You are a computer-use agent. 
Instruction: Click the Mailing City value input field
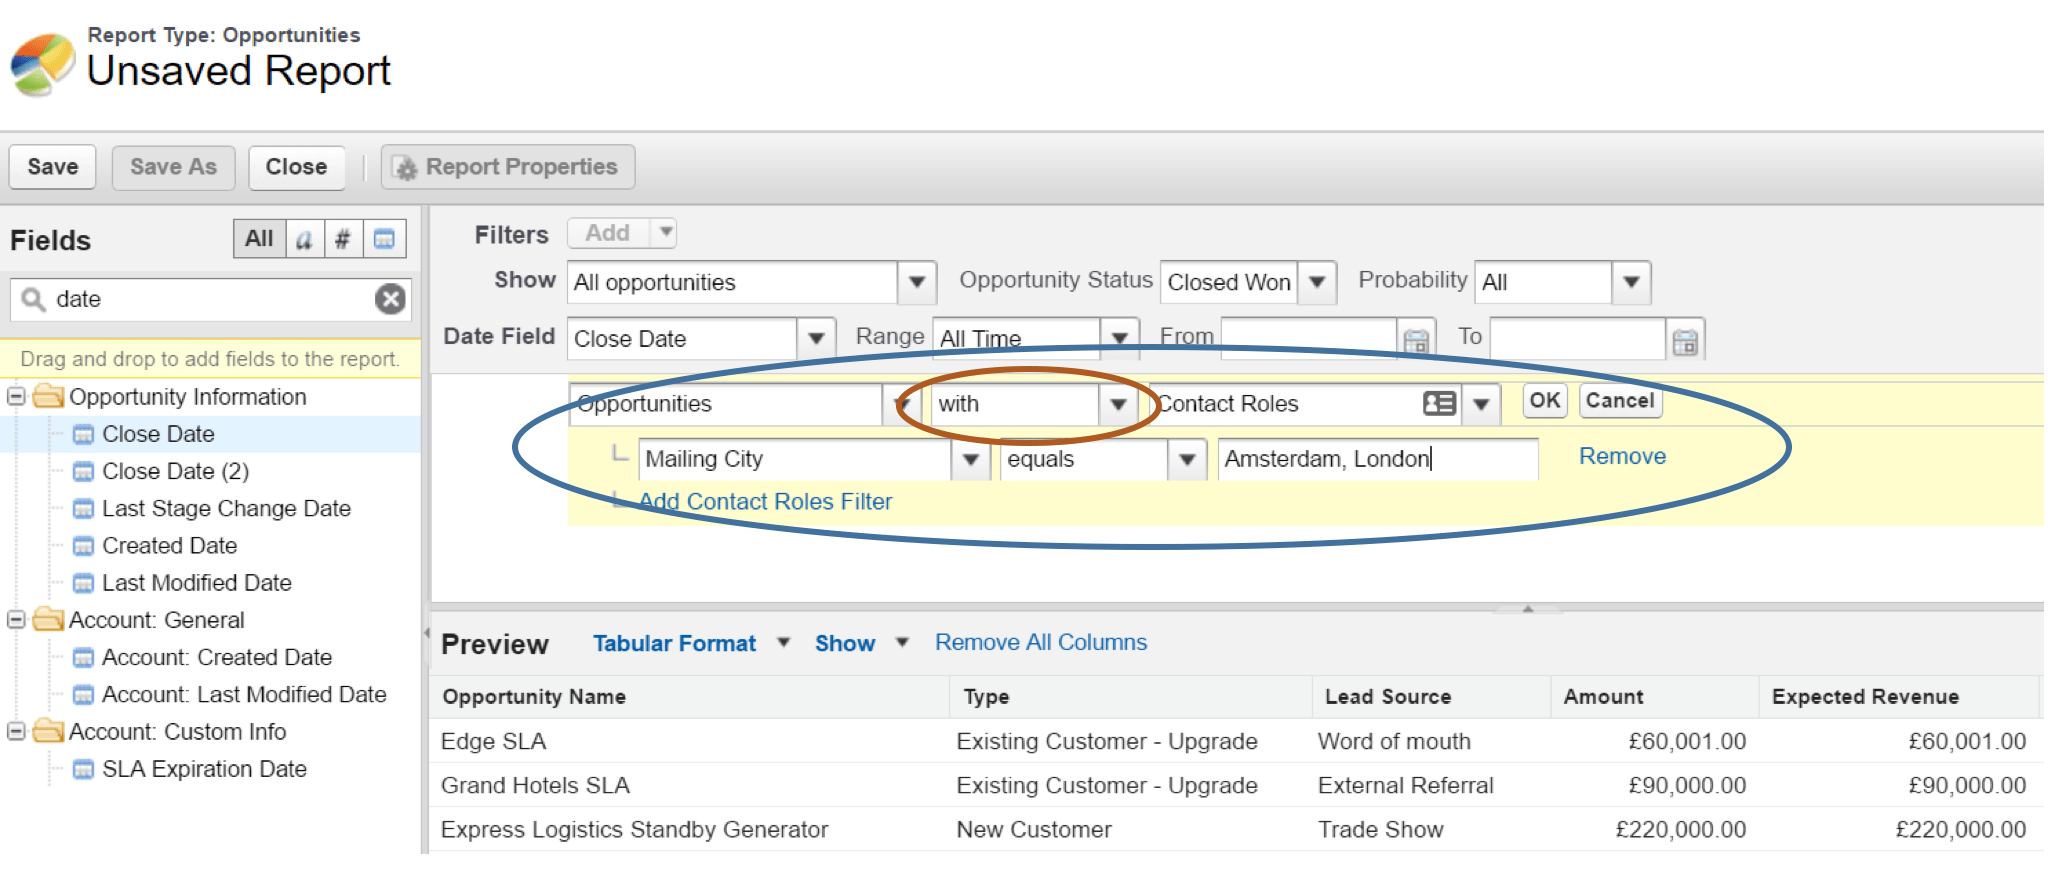click(1376, 459)
